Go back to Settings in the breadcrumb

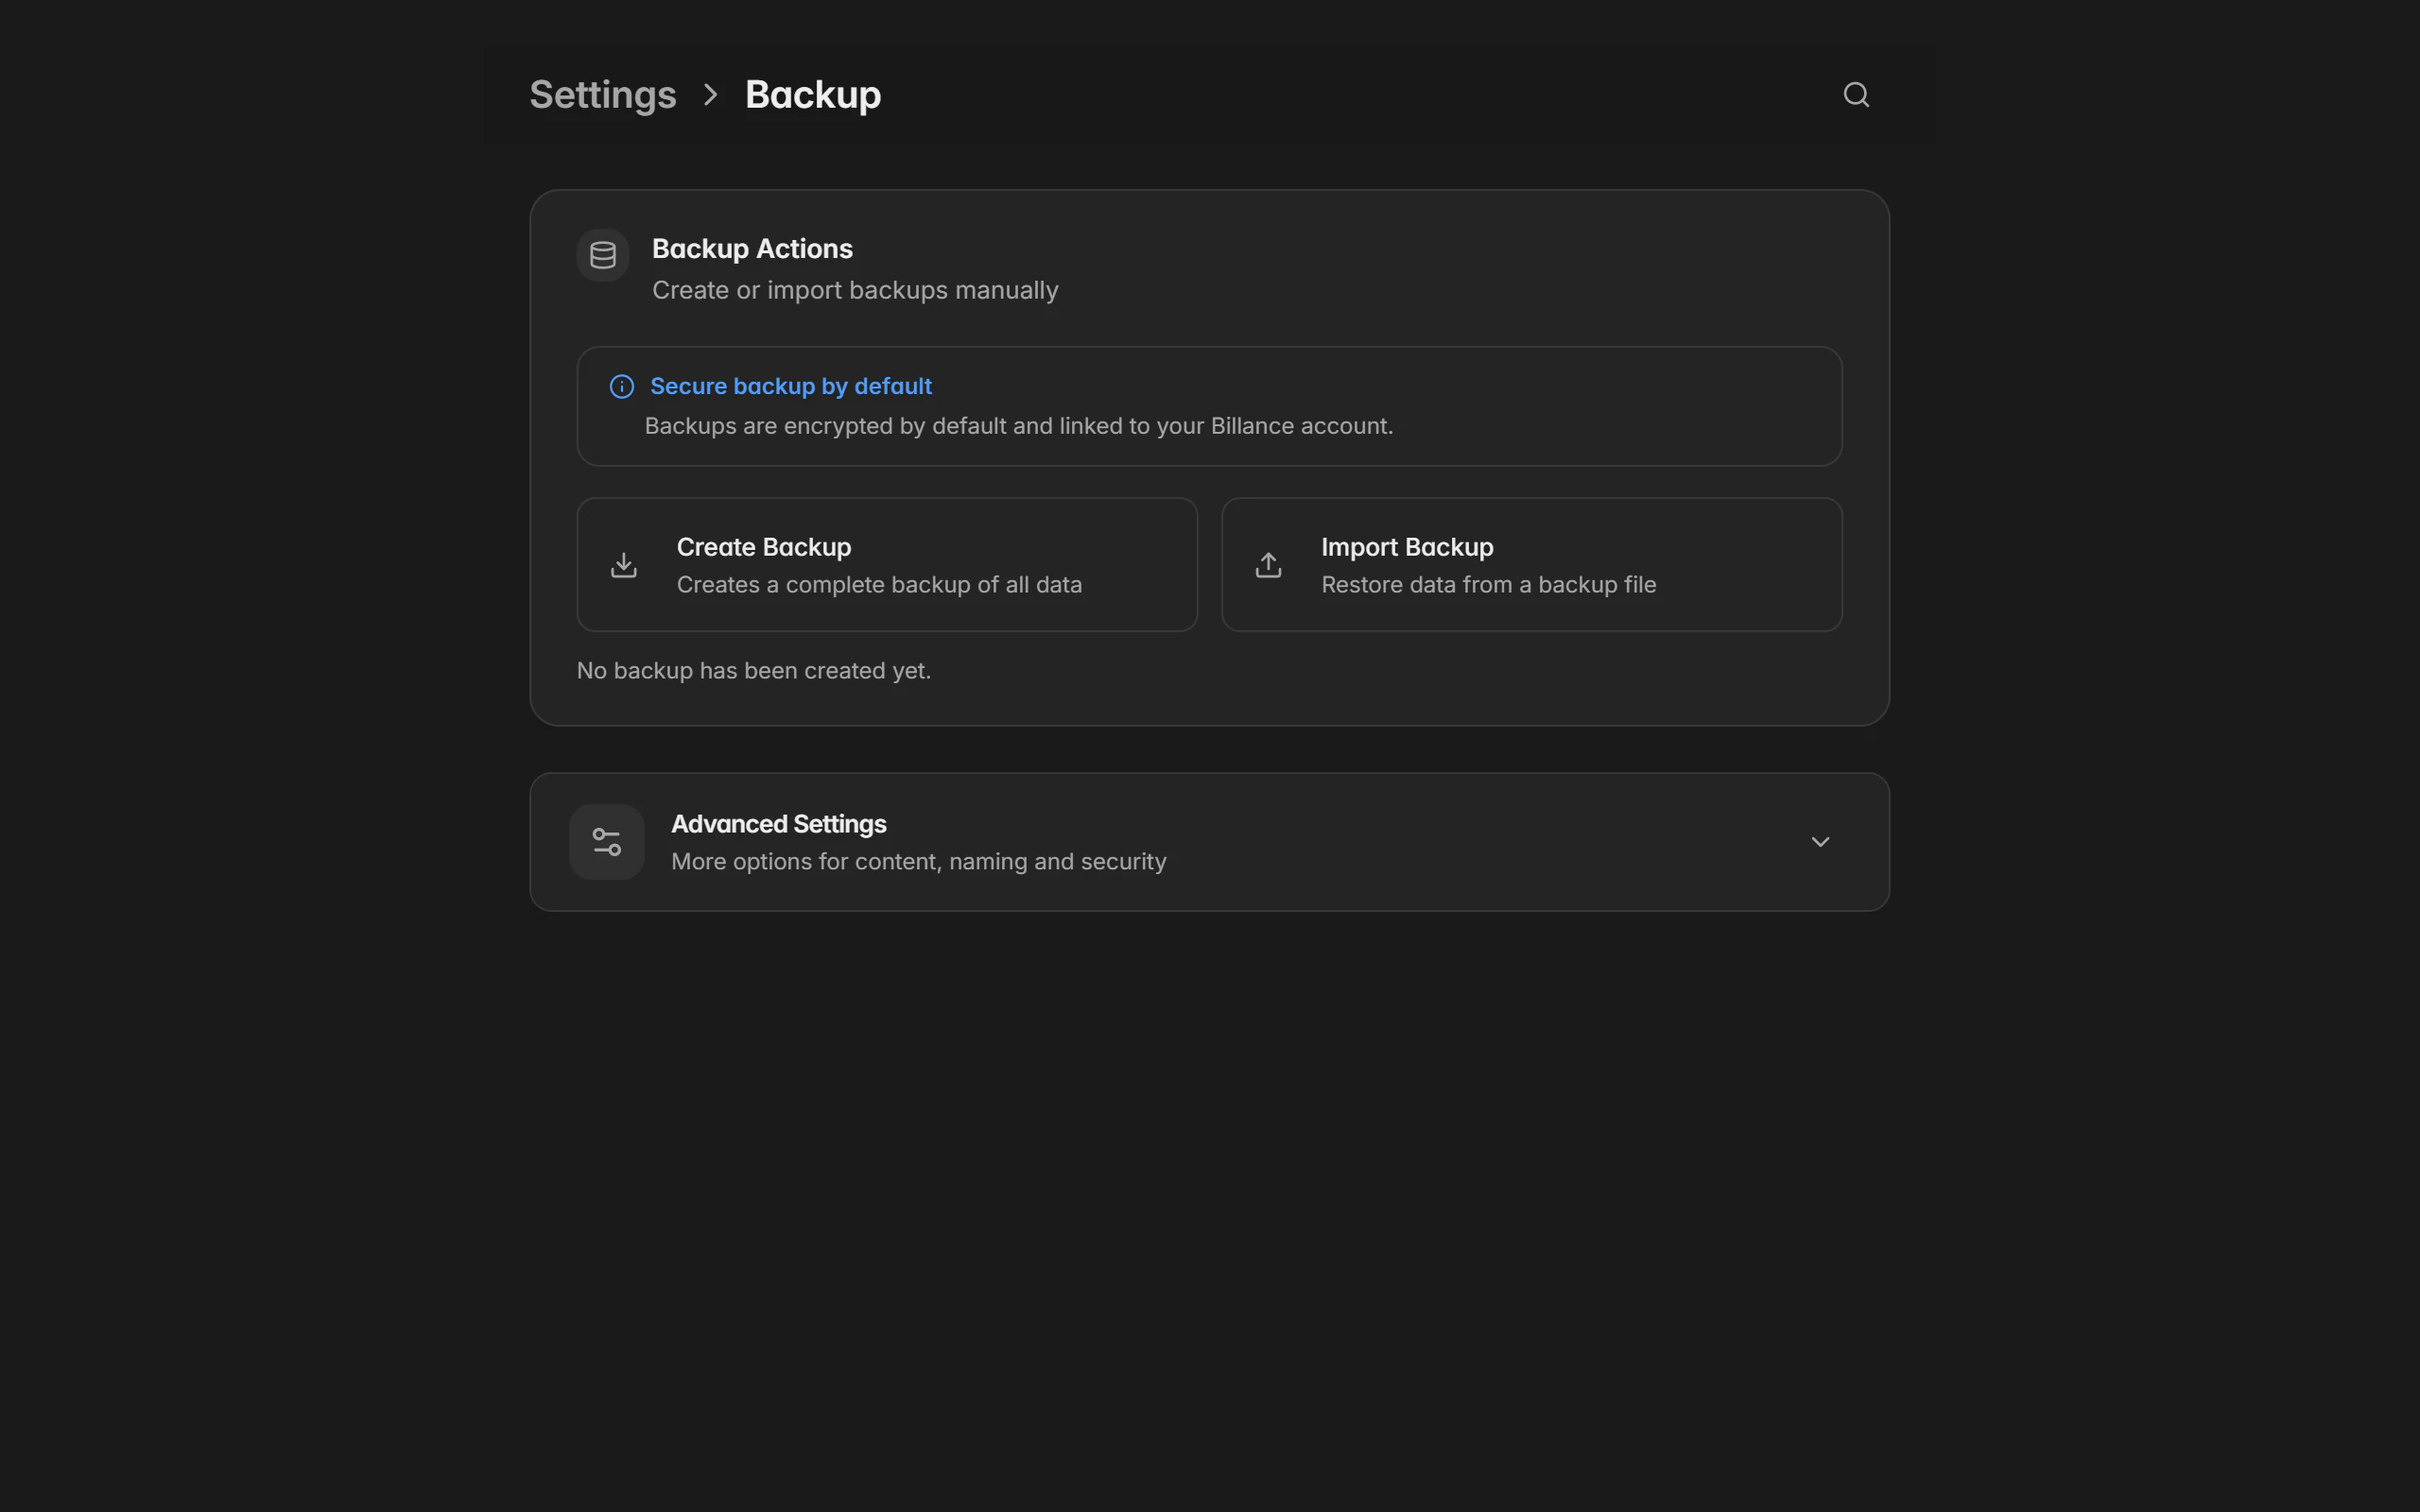603,95
